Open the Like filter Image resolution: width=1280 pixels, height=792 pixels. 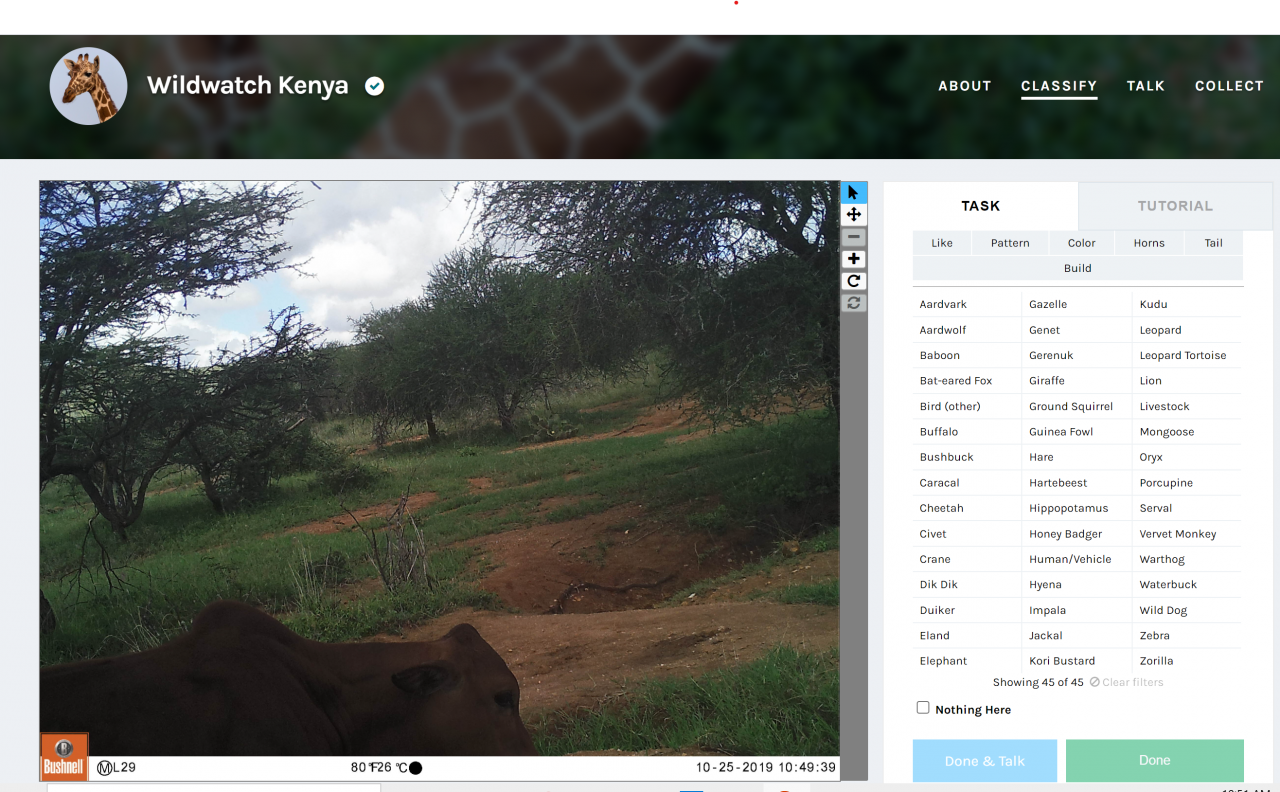[x=942, y=243]
